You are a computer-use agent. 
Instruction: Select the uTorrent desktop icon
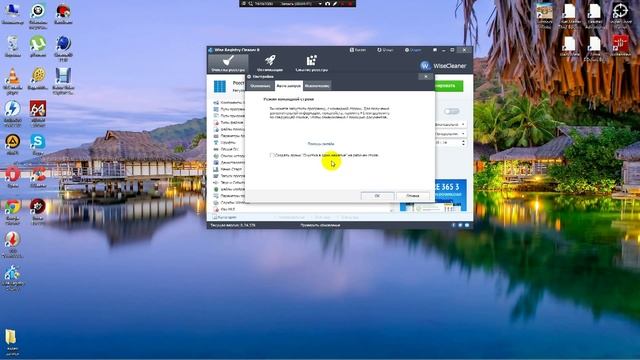coord(38,46)
